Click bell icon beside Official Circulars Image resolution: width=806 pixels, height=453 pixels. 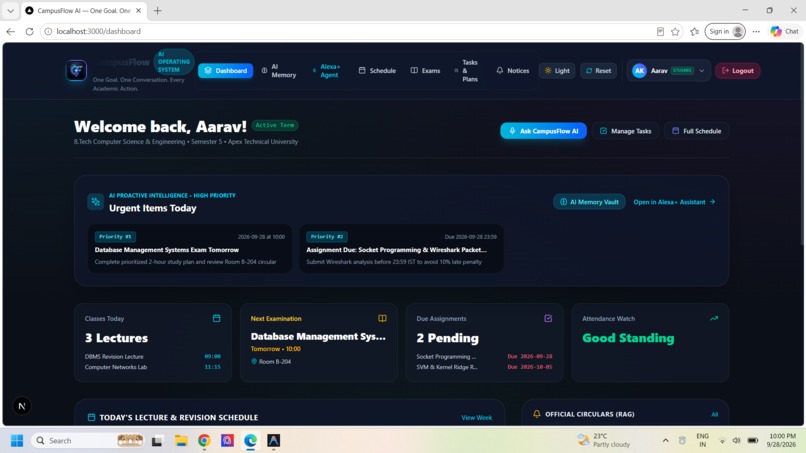tap(537, 414)
